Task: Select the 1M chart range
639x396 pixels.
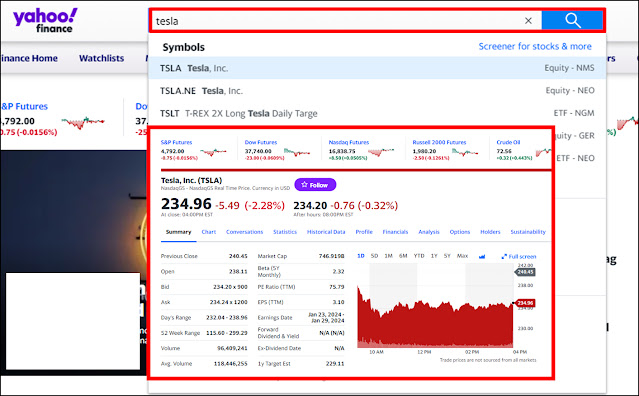Action: point(388,256)
